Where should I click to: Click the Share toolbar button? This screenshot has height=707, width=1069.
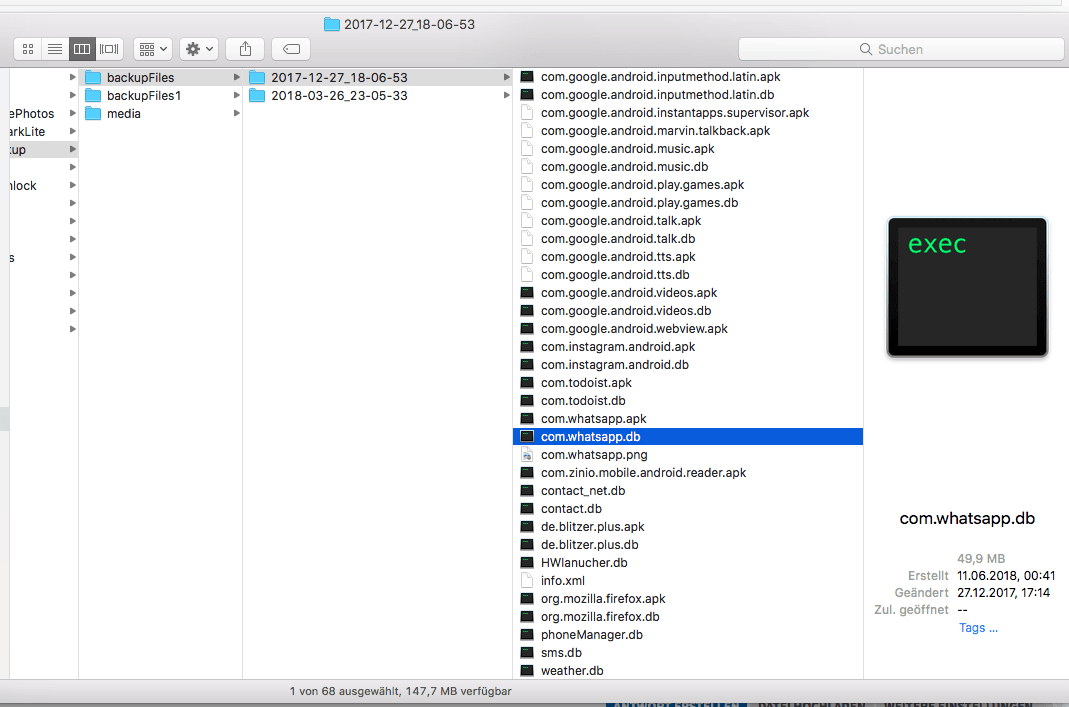pyautogui.click(x=245, y=49)
